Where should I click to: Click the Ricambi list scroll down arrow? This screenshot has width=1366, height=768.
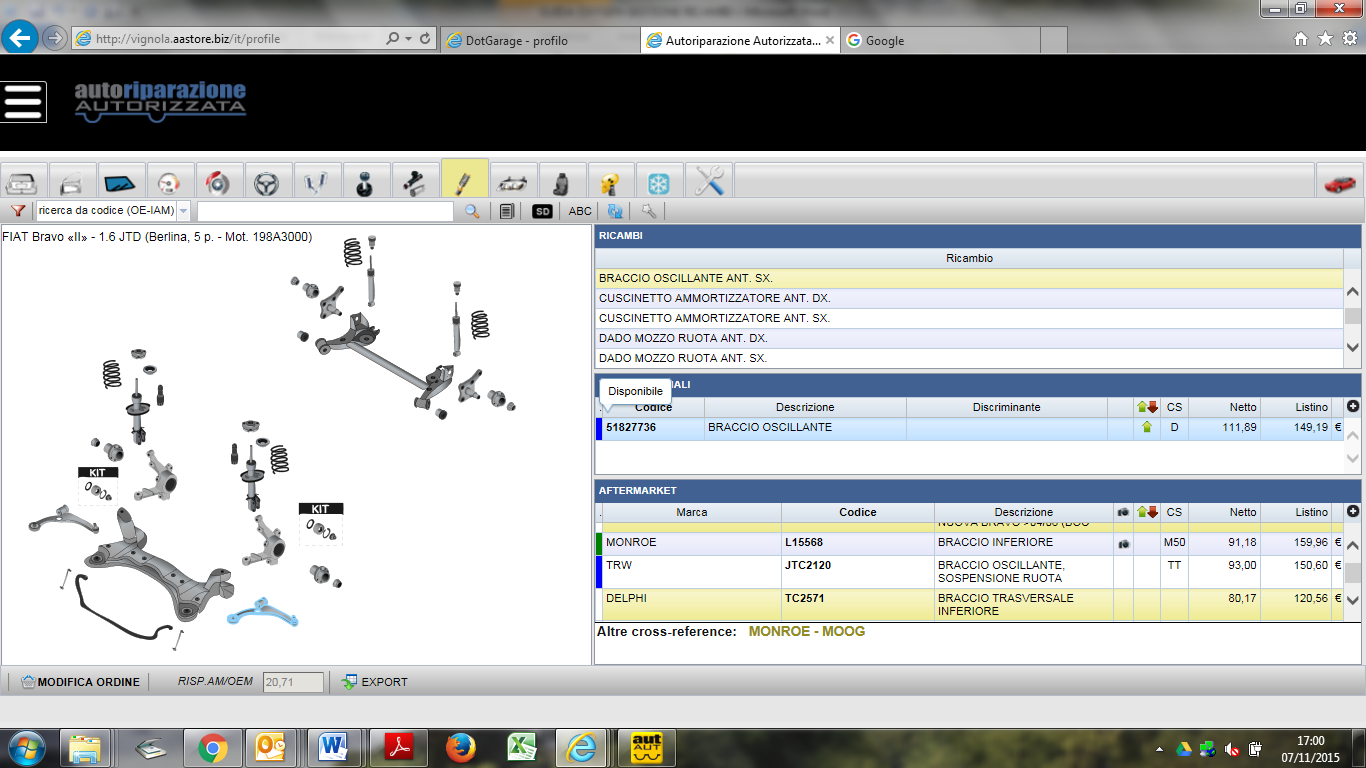(1353, 348)
